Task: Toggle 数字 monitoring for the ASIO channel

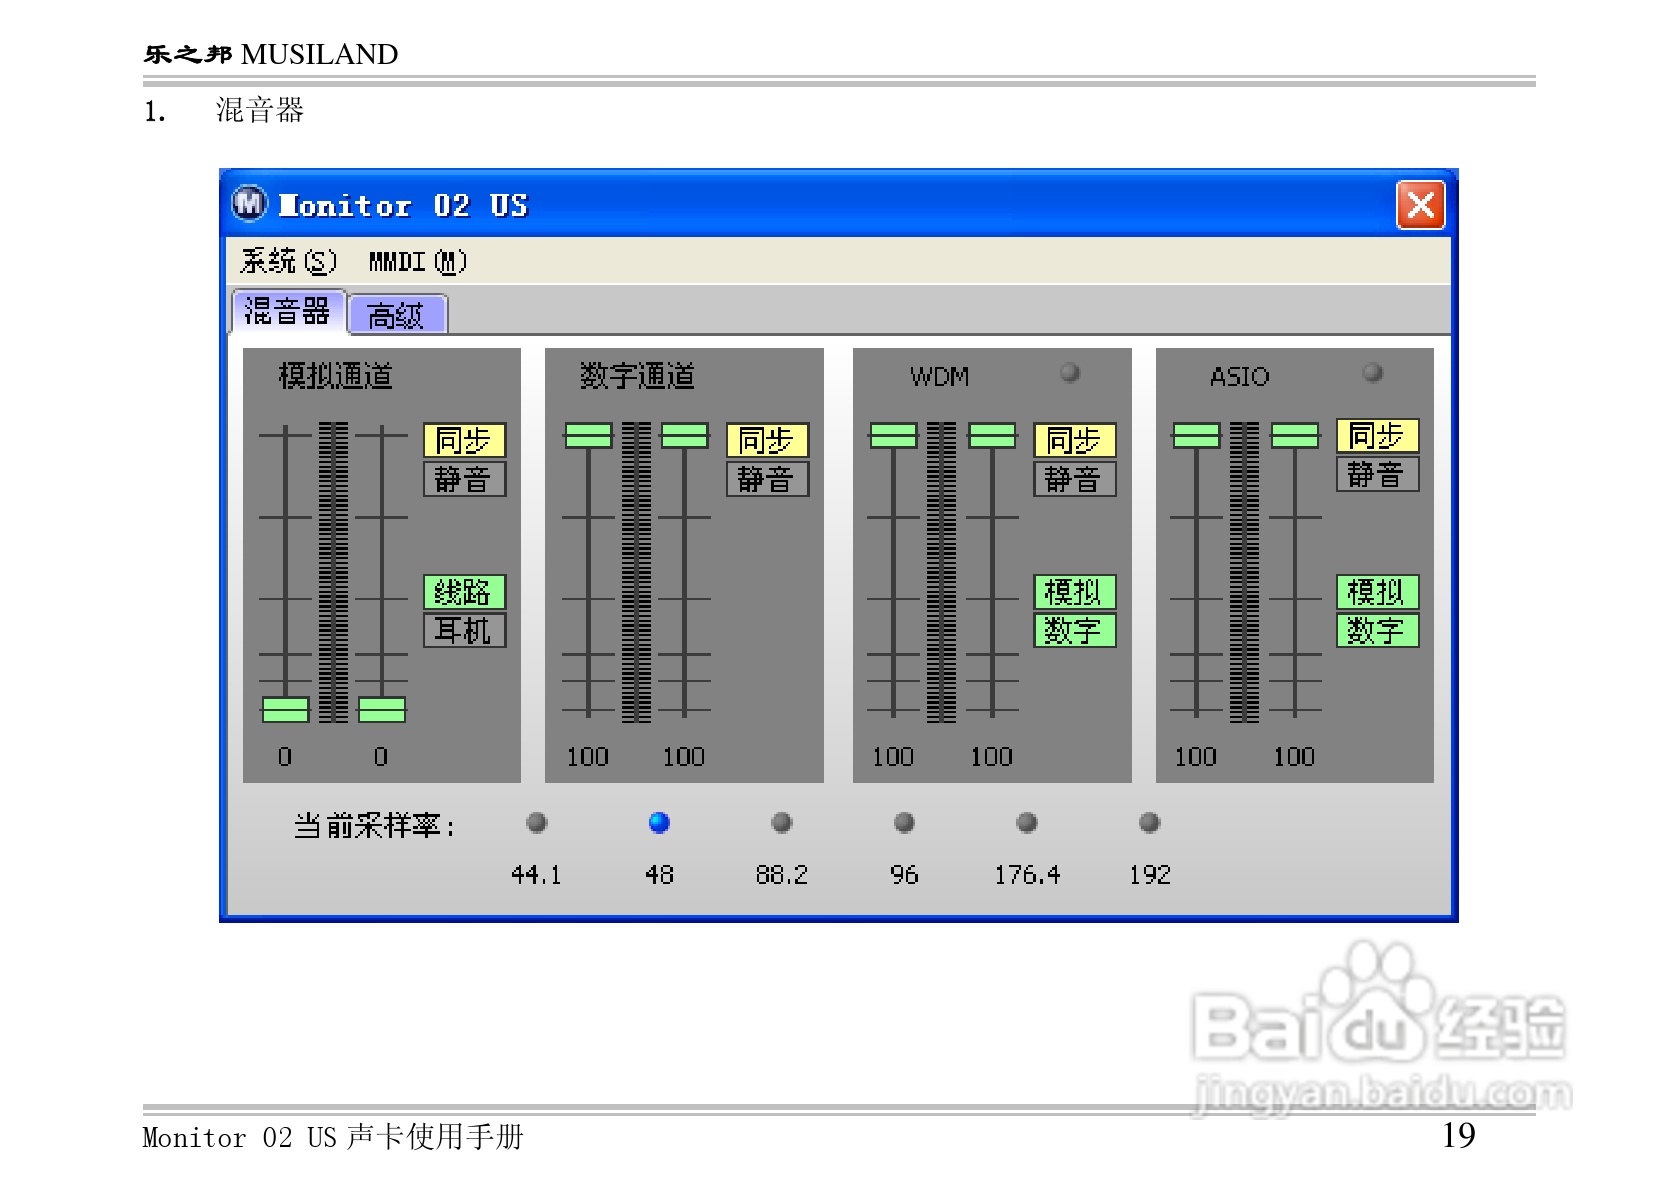Action: 1378,630
